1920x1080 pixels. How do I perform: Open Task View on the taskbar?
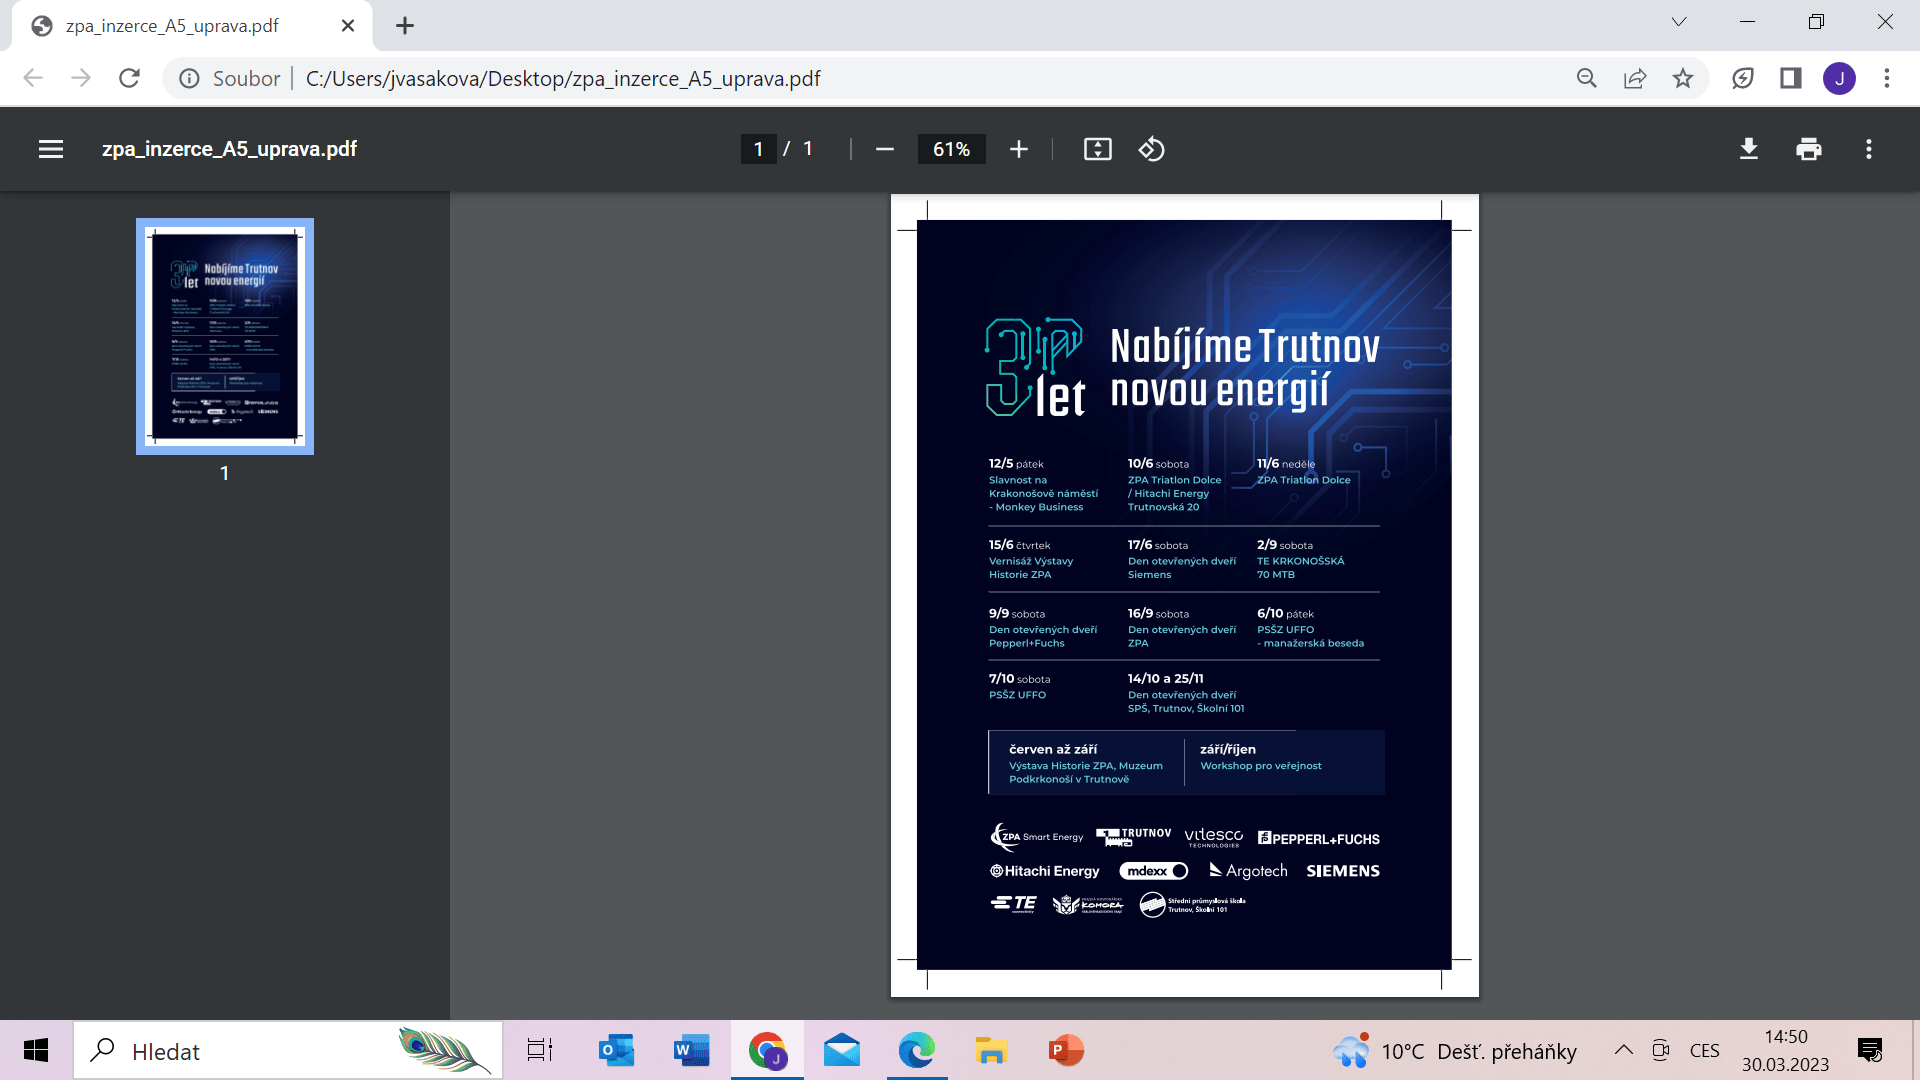click(x=540, y=1051)
